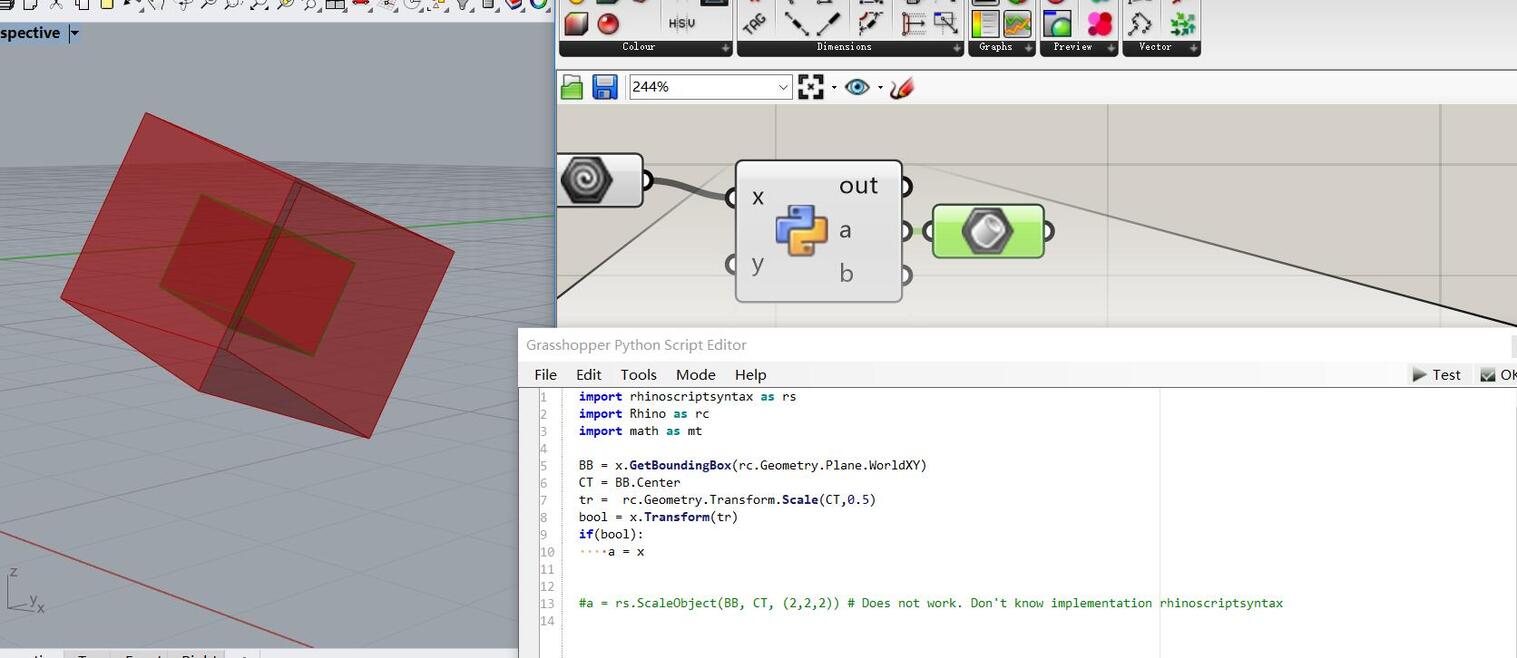The height and width of the screenshot is (658, 1517).
Task: Run the script with Test button
Action: pos(1436,374)
